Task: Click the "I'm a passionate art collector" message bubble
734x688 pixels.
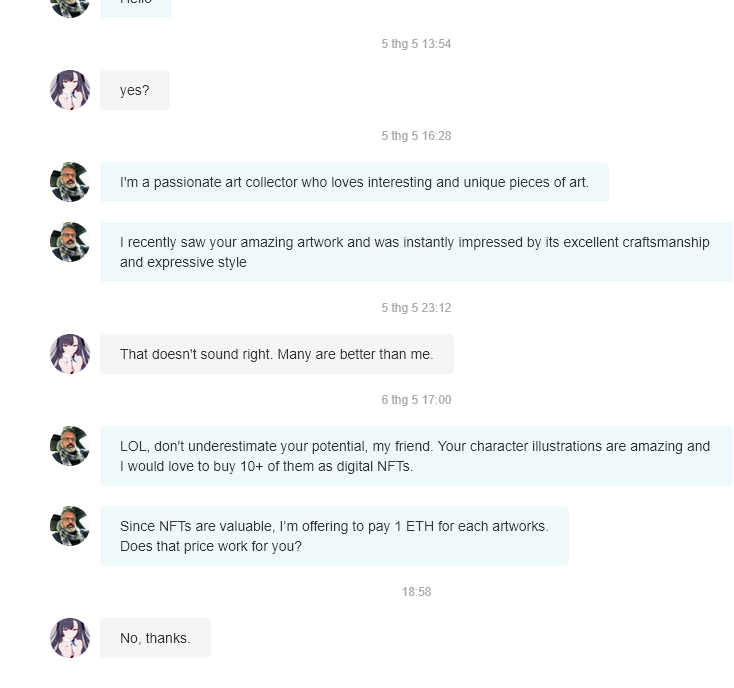Action: (354, 182)
